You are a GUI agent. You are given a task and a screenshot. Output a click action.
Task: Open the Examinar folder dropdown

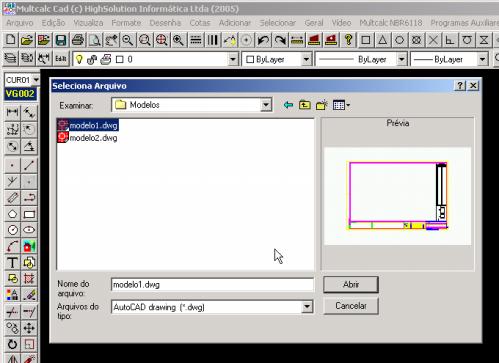point(266,105)
